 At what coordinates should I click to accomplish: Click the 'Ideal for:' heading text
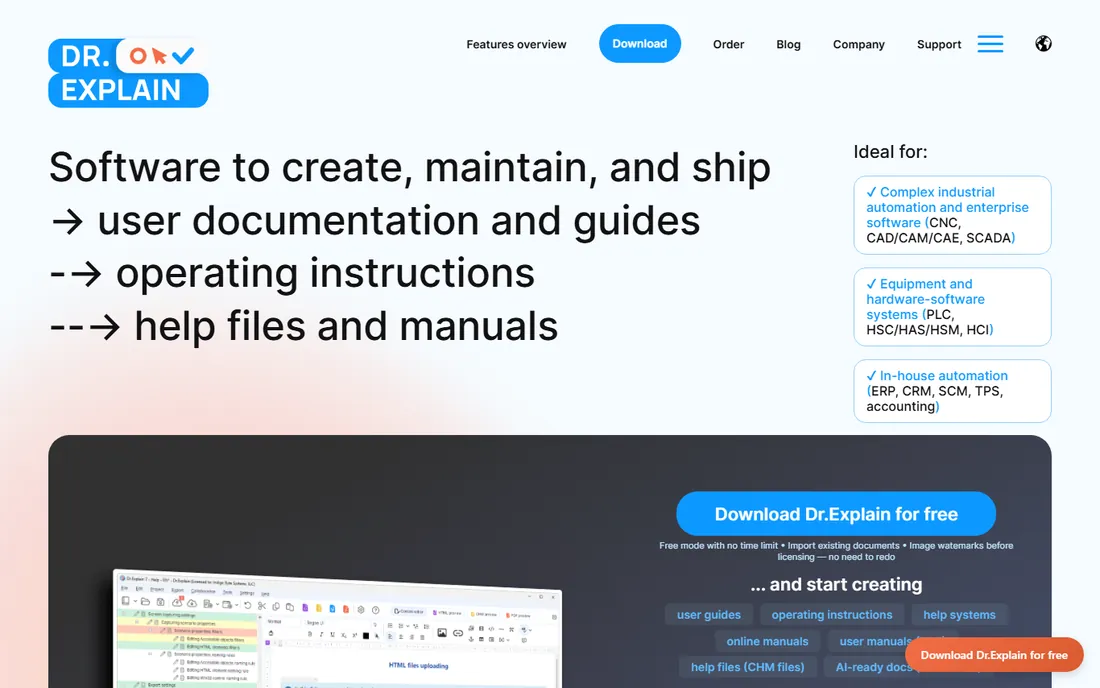[890, 152]
